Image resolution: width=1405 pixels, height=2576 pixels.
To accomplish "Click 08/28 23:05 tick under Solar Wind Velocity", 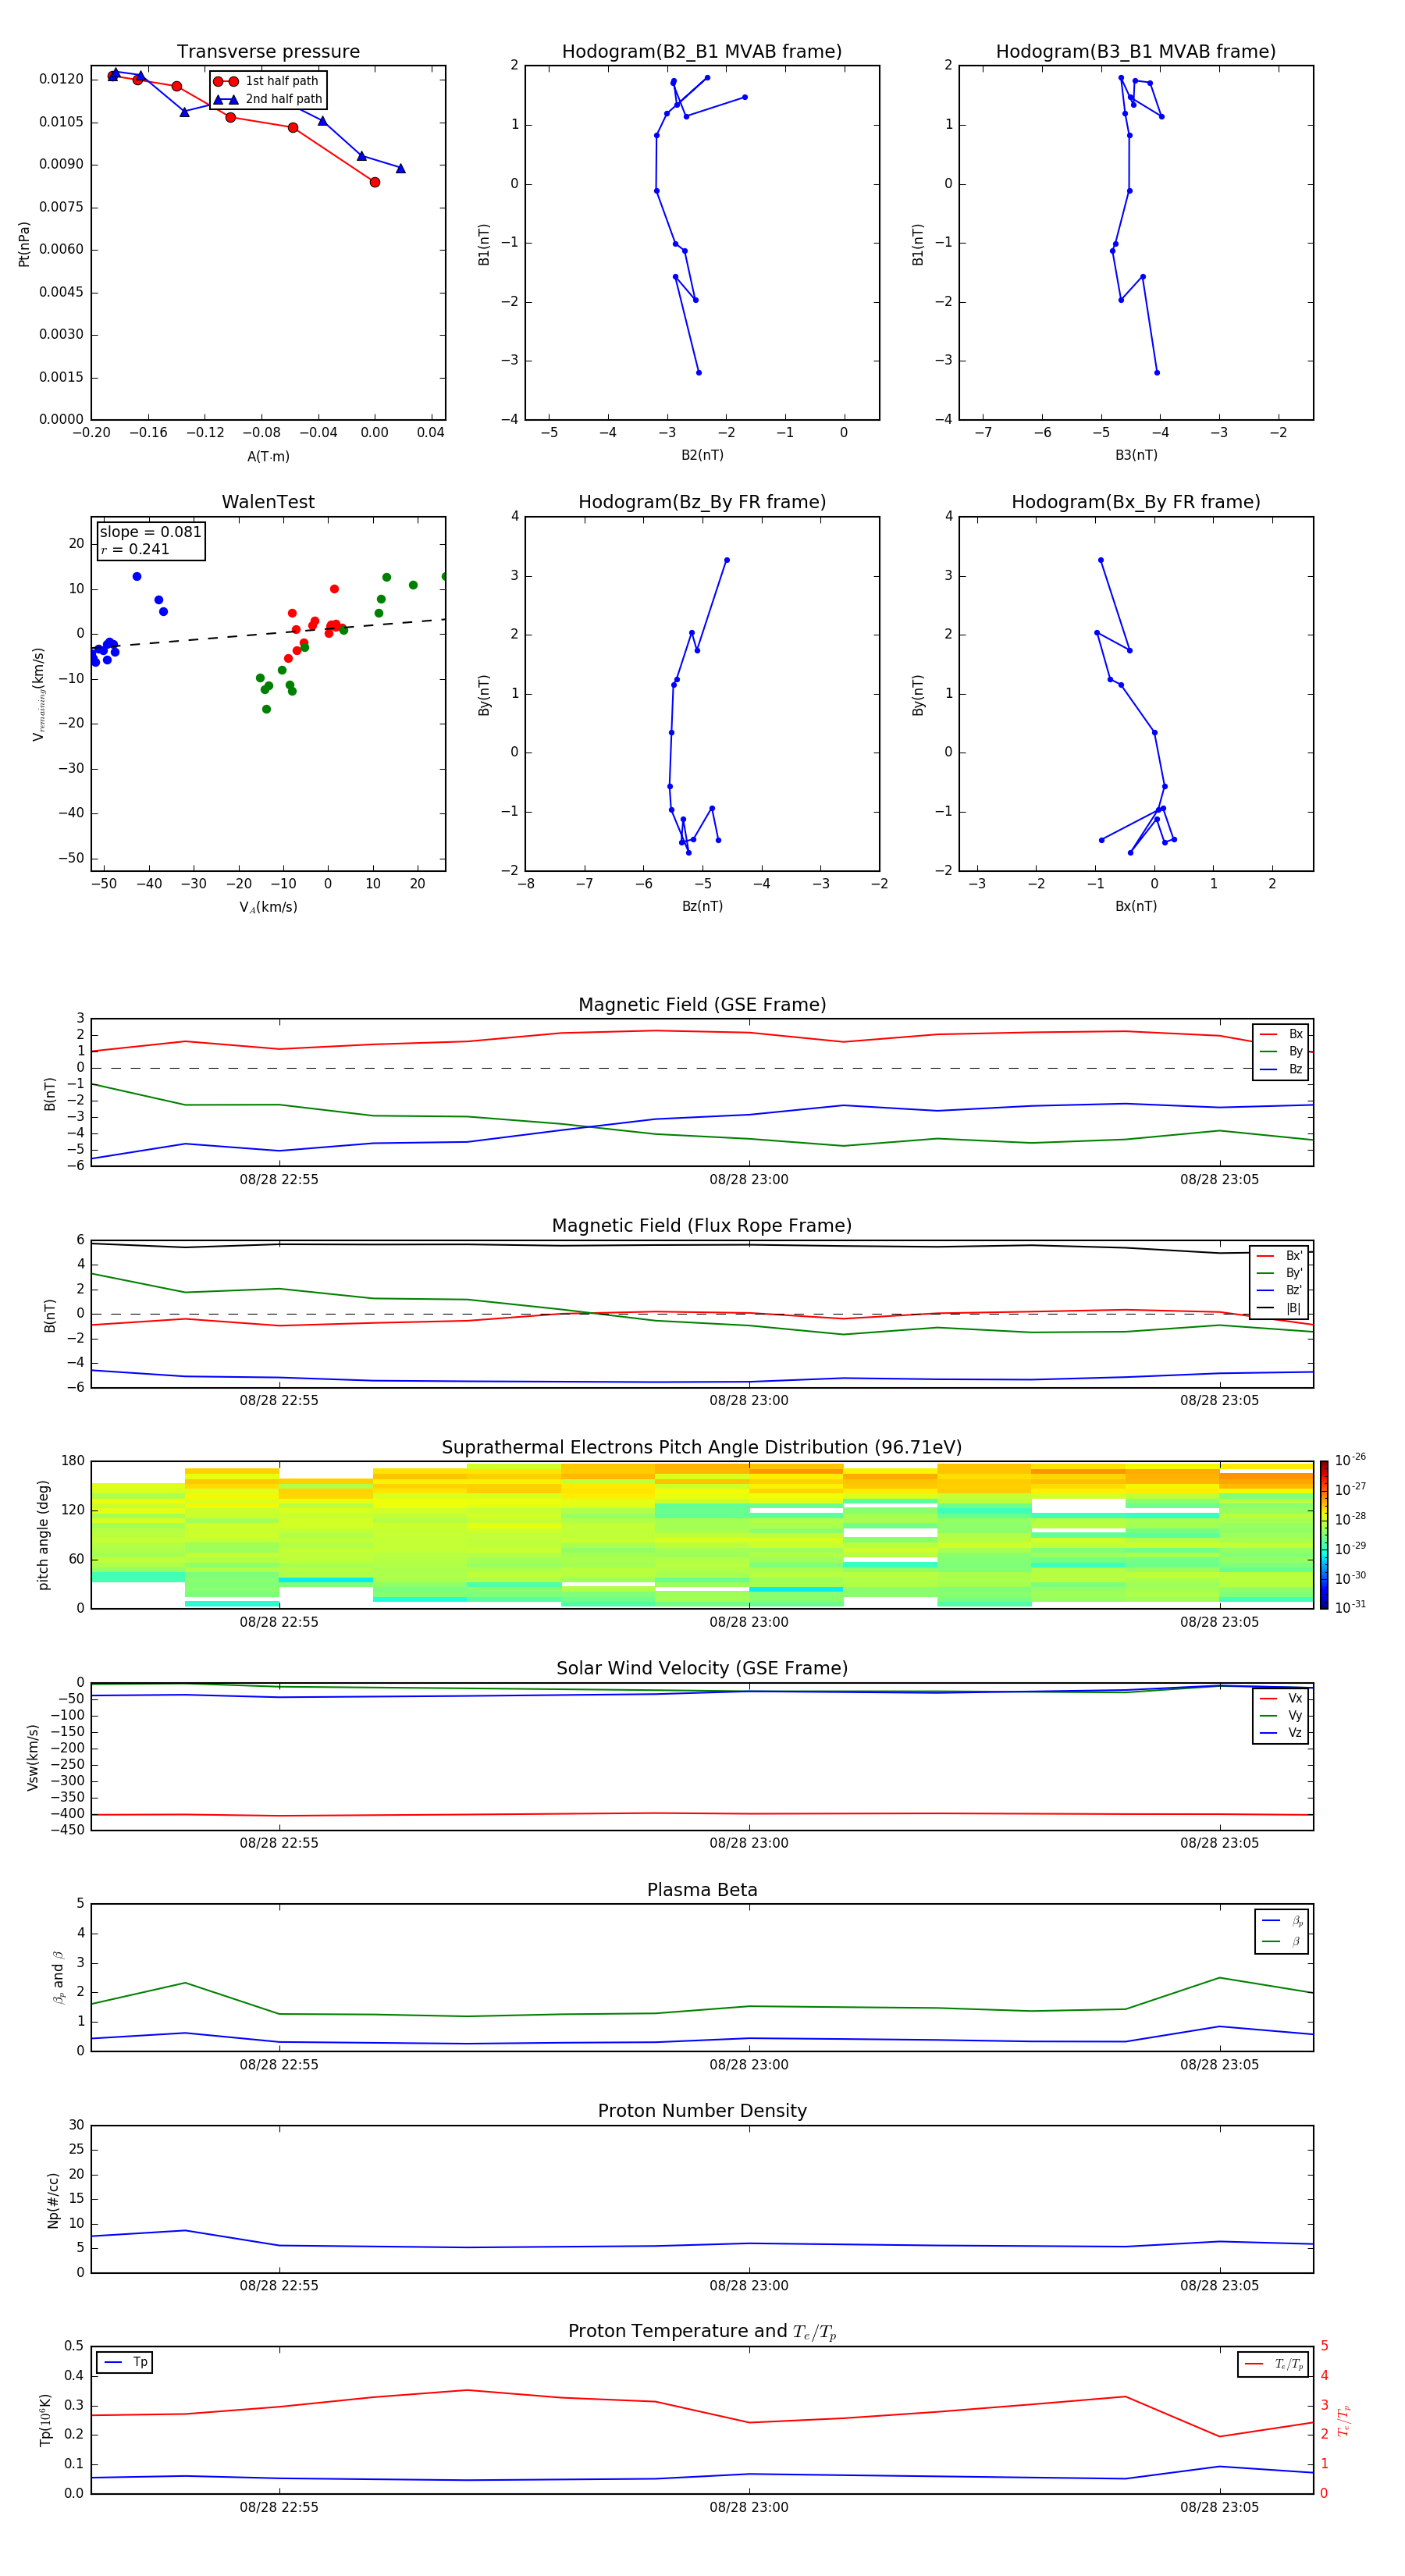I will click(x=1219, y=1843).
